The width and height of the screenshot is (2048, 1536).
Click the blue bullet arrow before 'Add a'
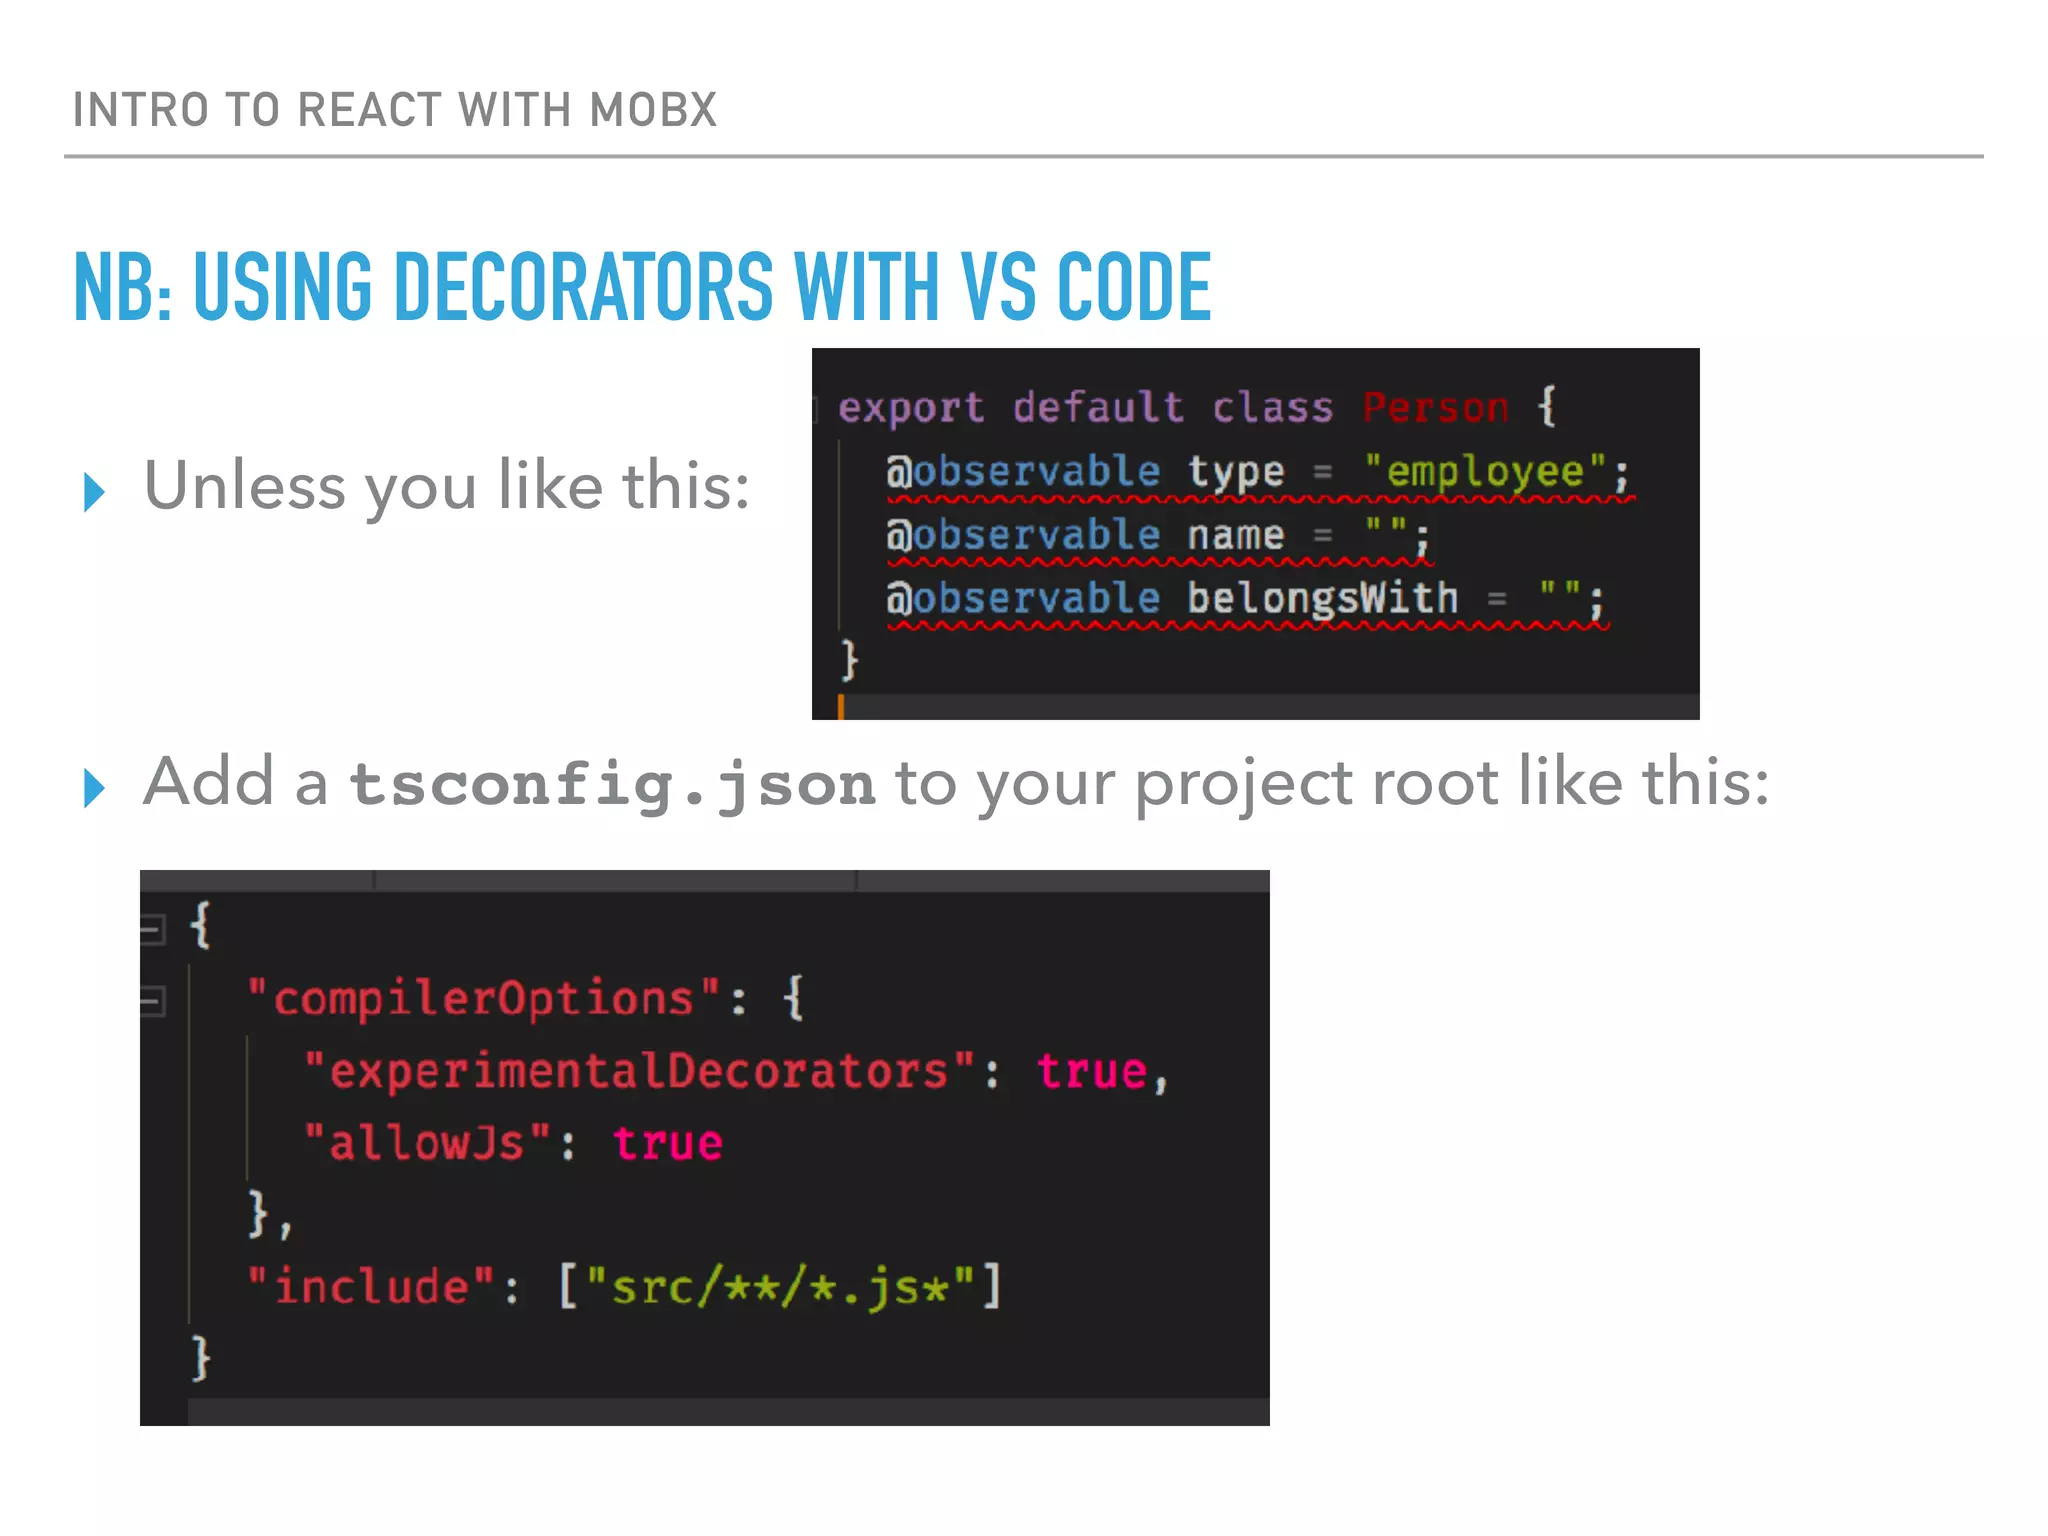click(95, 788)
